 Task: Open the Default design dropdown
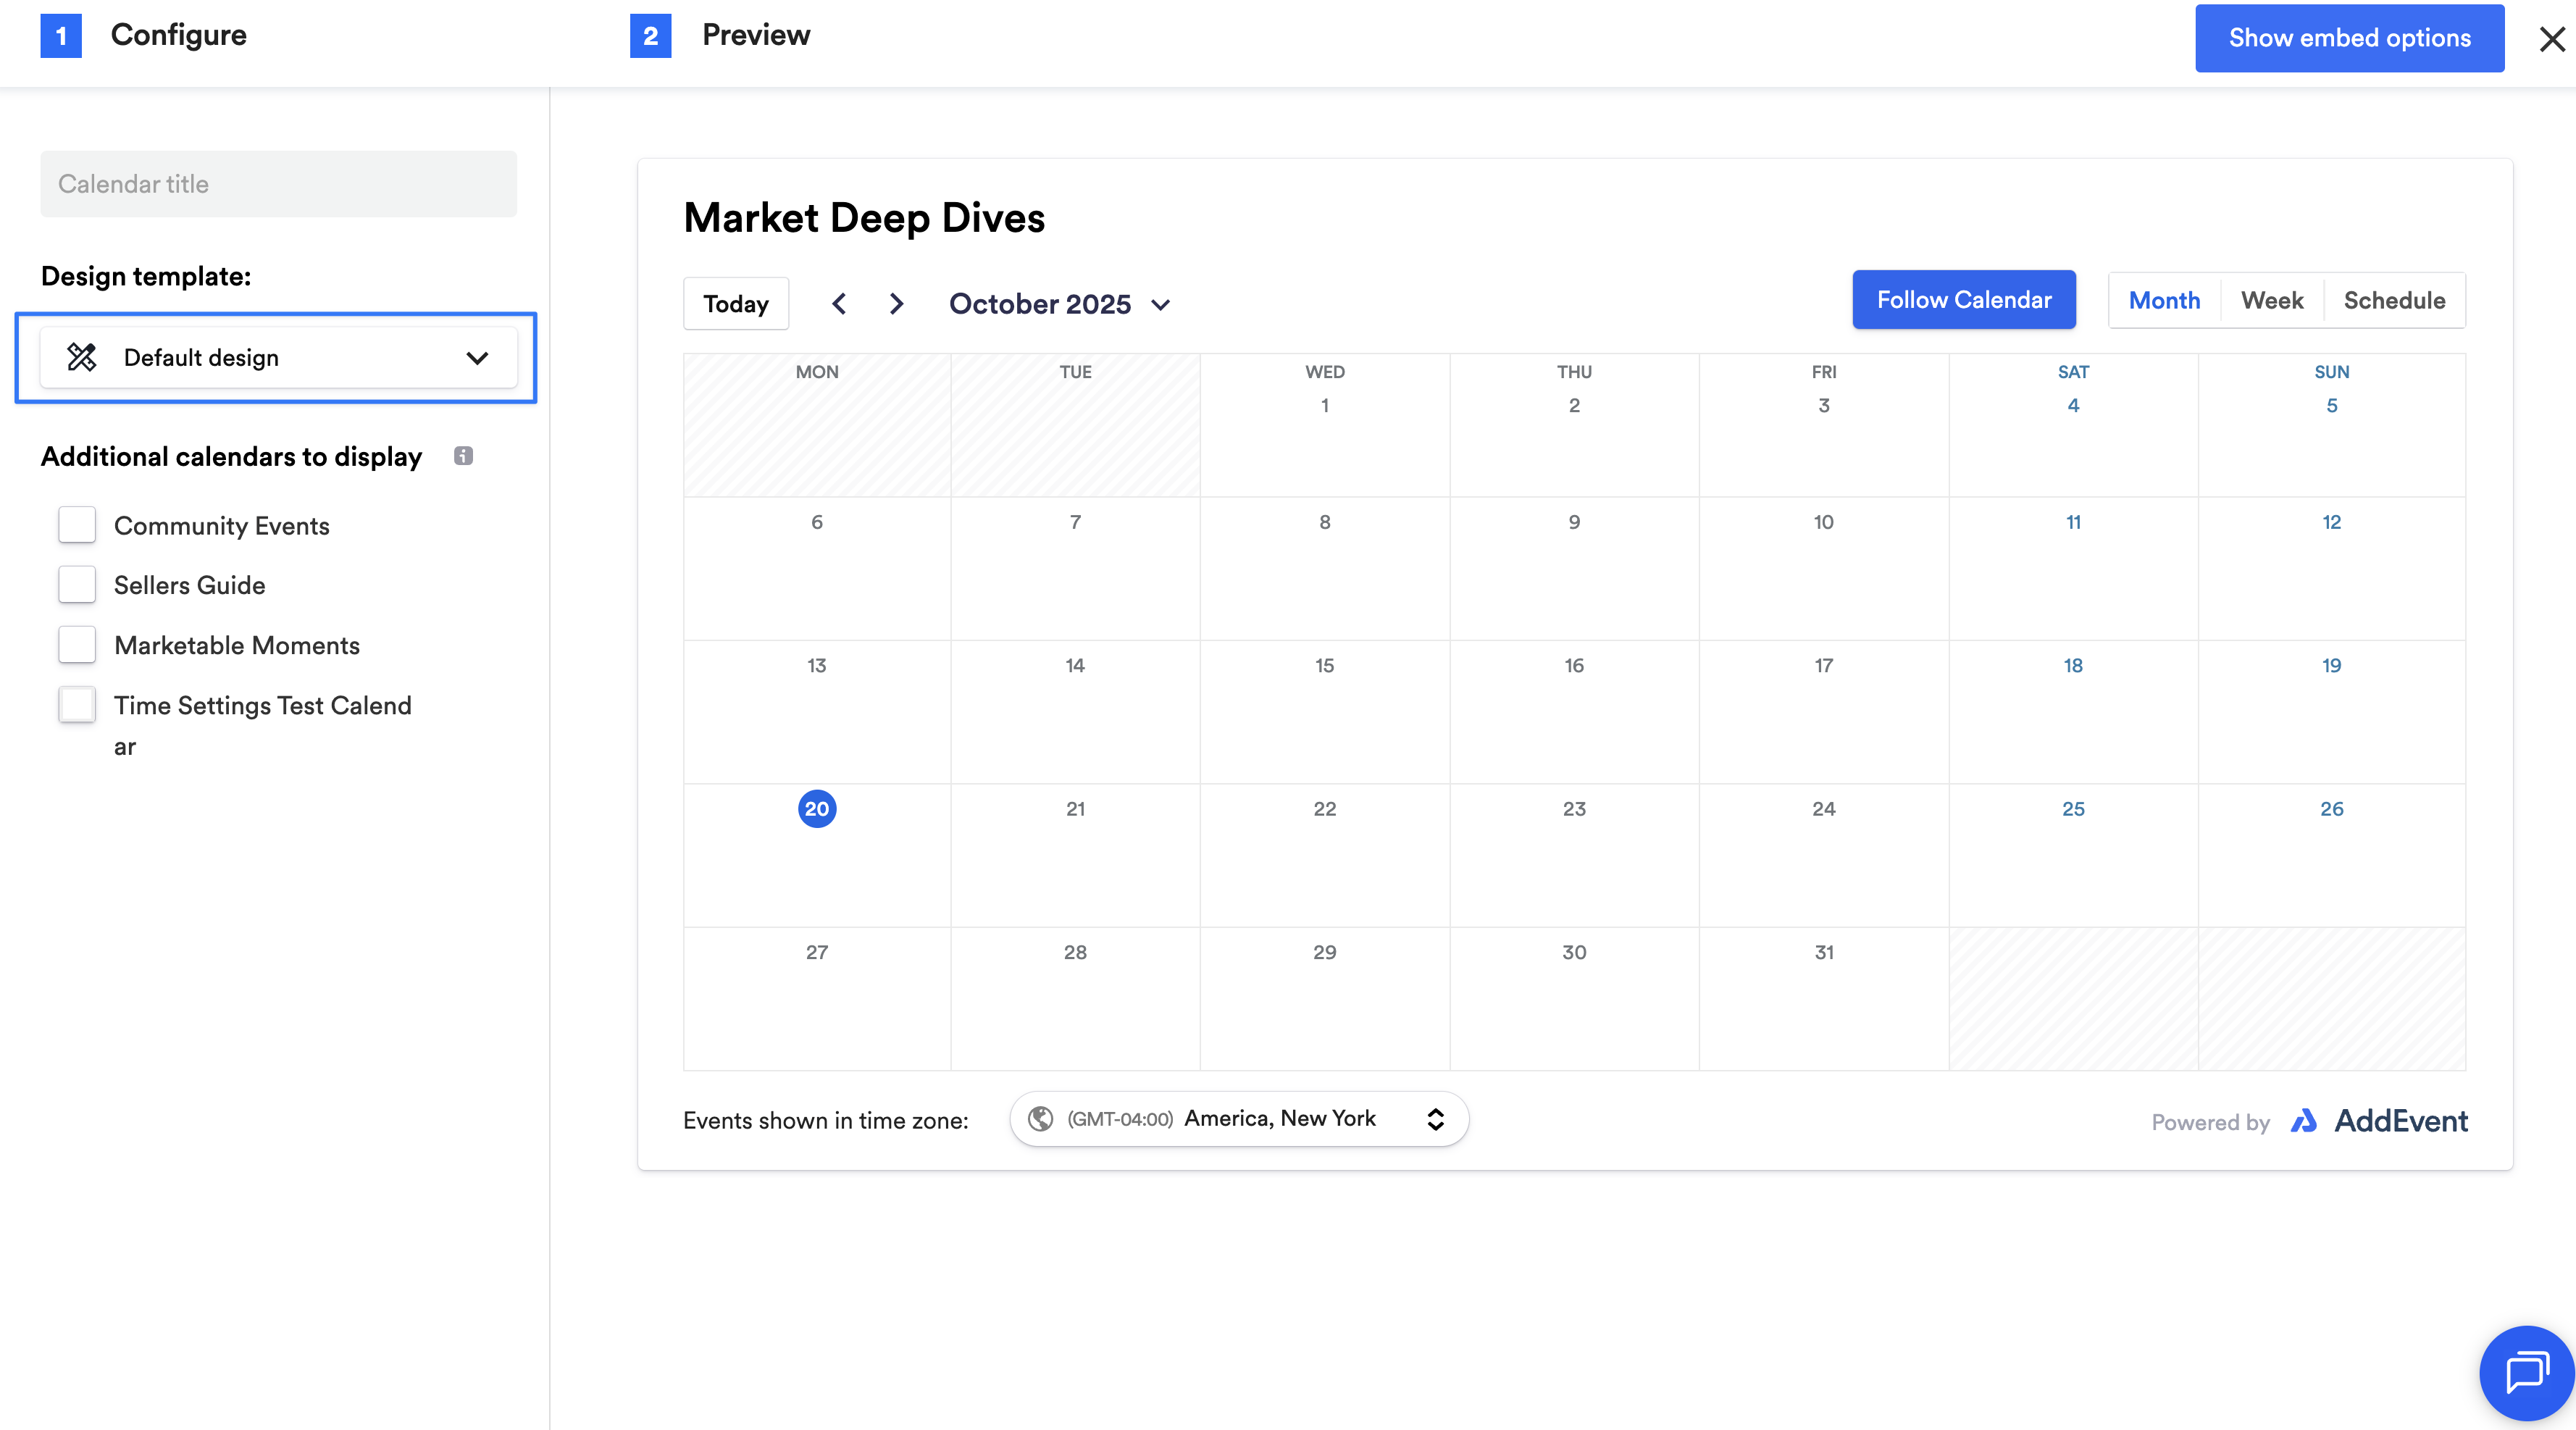pyautogui.click(x=278, y=357)
